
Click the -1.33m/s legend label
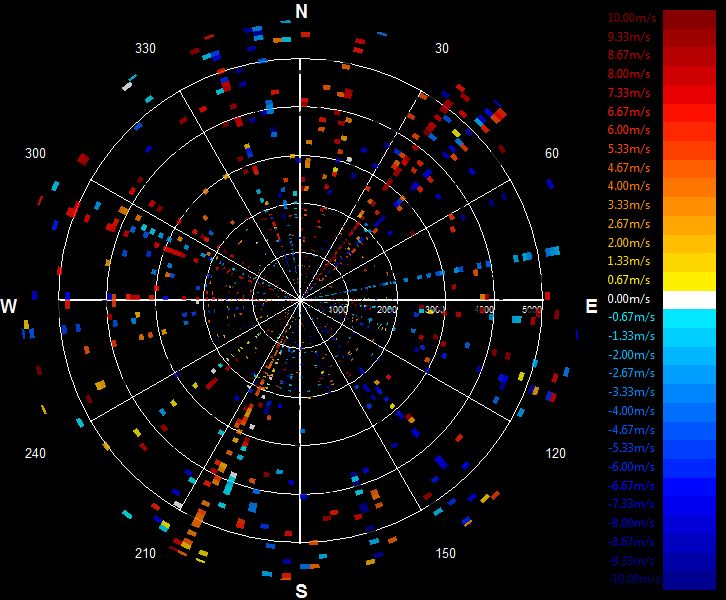pyautogui.click(x=632, y=336)
